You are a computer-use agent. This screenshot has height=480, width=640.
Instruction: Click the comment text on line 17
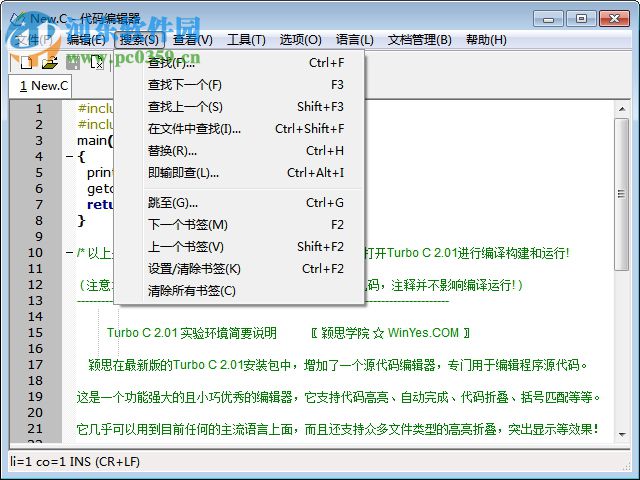coord(338,365)
